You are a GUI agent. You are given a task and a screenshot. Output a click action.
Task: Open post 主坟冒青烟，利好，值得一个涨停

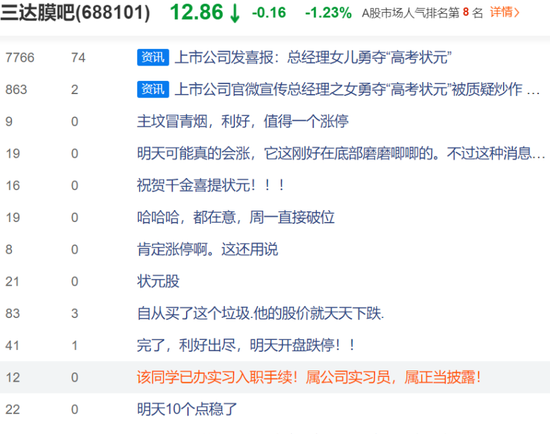tap(242, 121)
